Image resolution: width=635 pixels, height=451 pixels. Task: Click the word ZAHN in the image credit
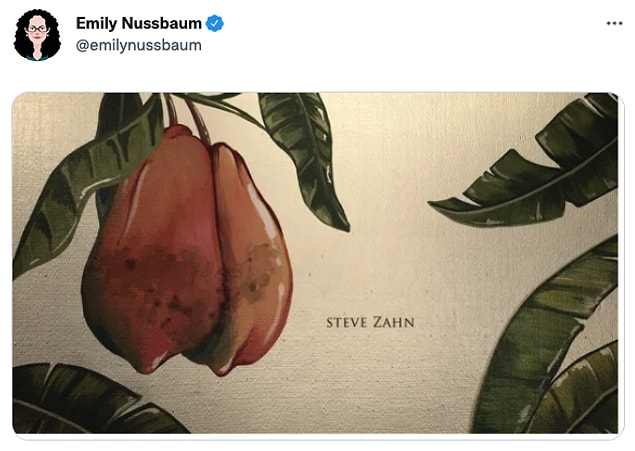394,323
